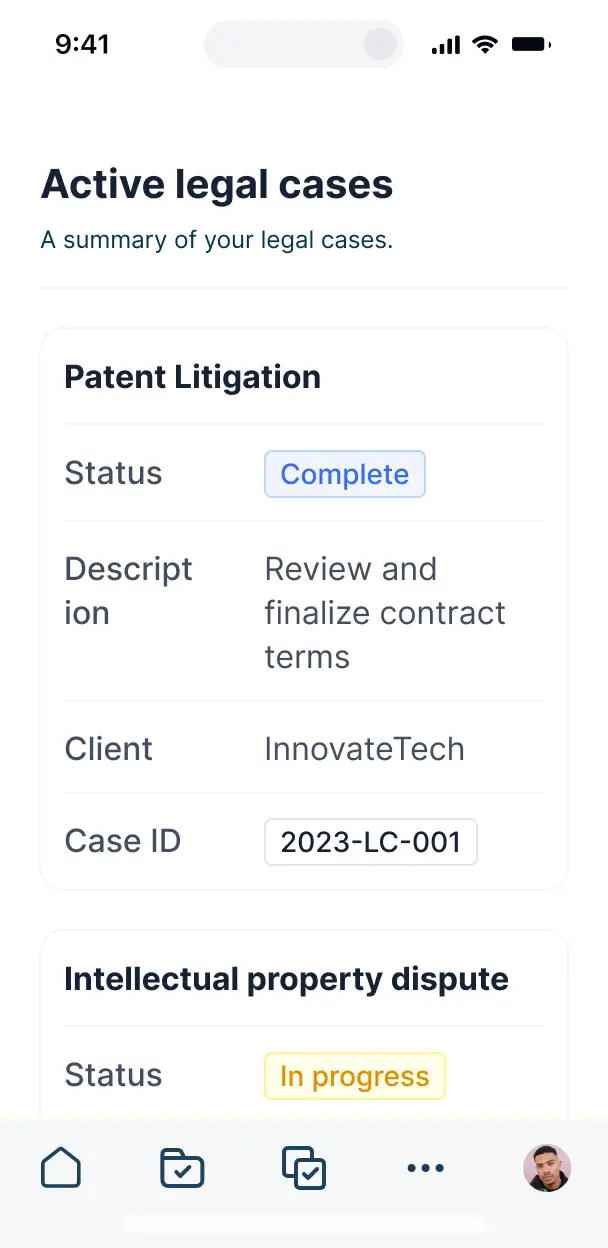This screenshot has height=1248, width=608.
Task: Collapse the Patent Litigation card
Action: coord(192,377)
